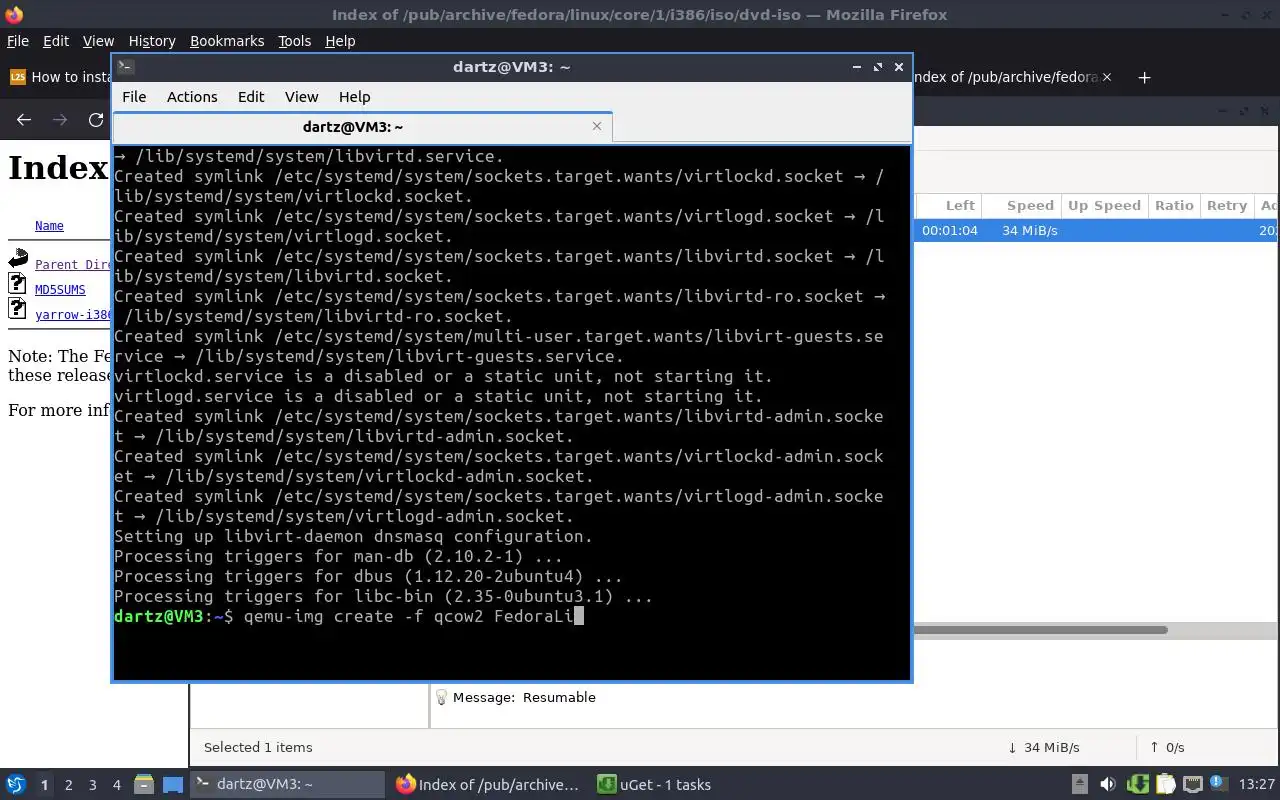This screenshot has width=1280, height=800.
Task: Click the MD5SUMS file type icon
Action: click(17, 284)
